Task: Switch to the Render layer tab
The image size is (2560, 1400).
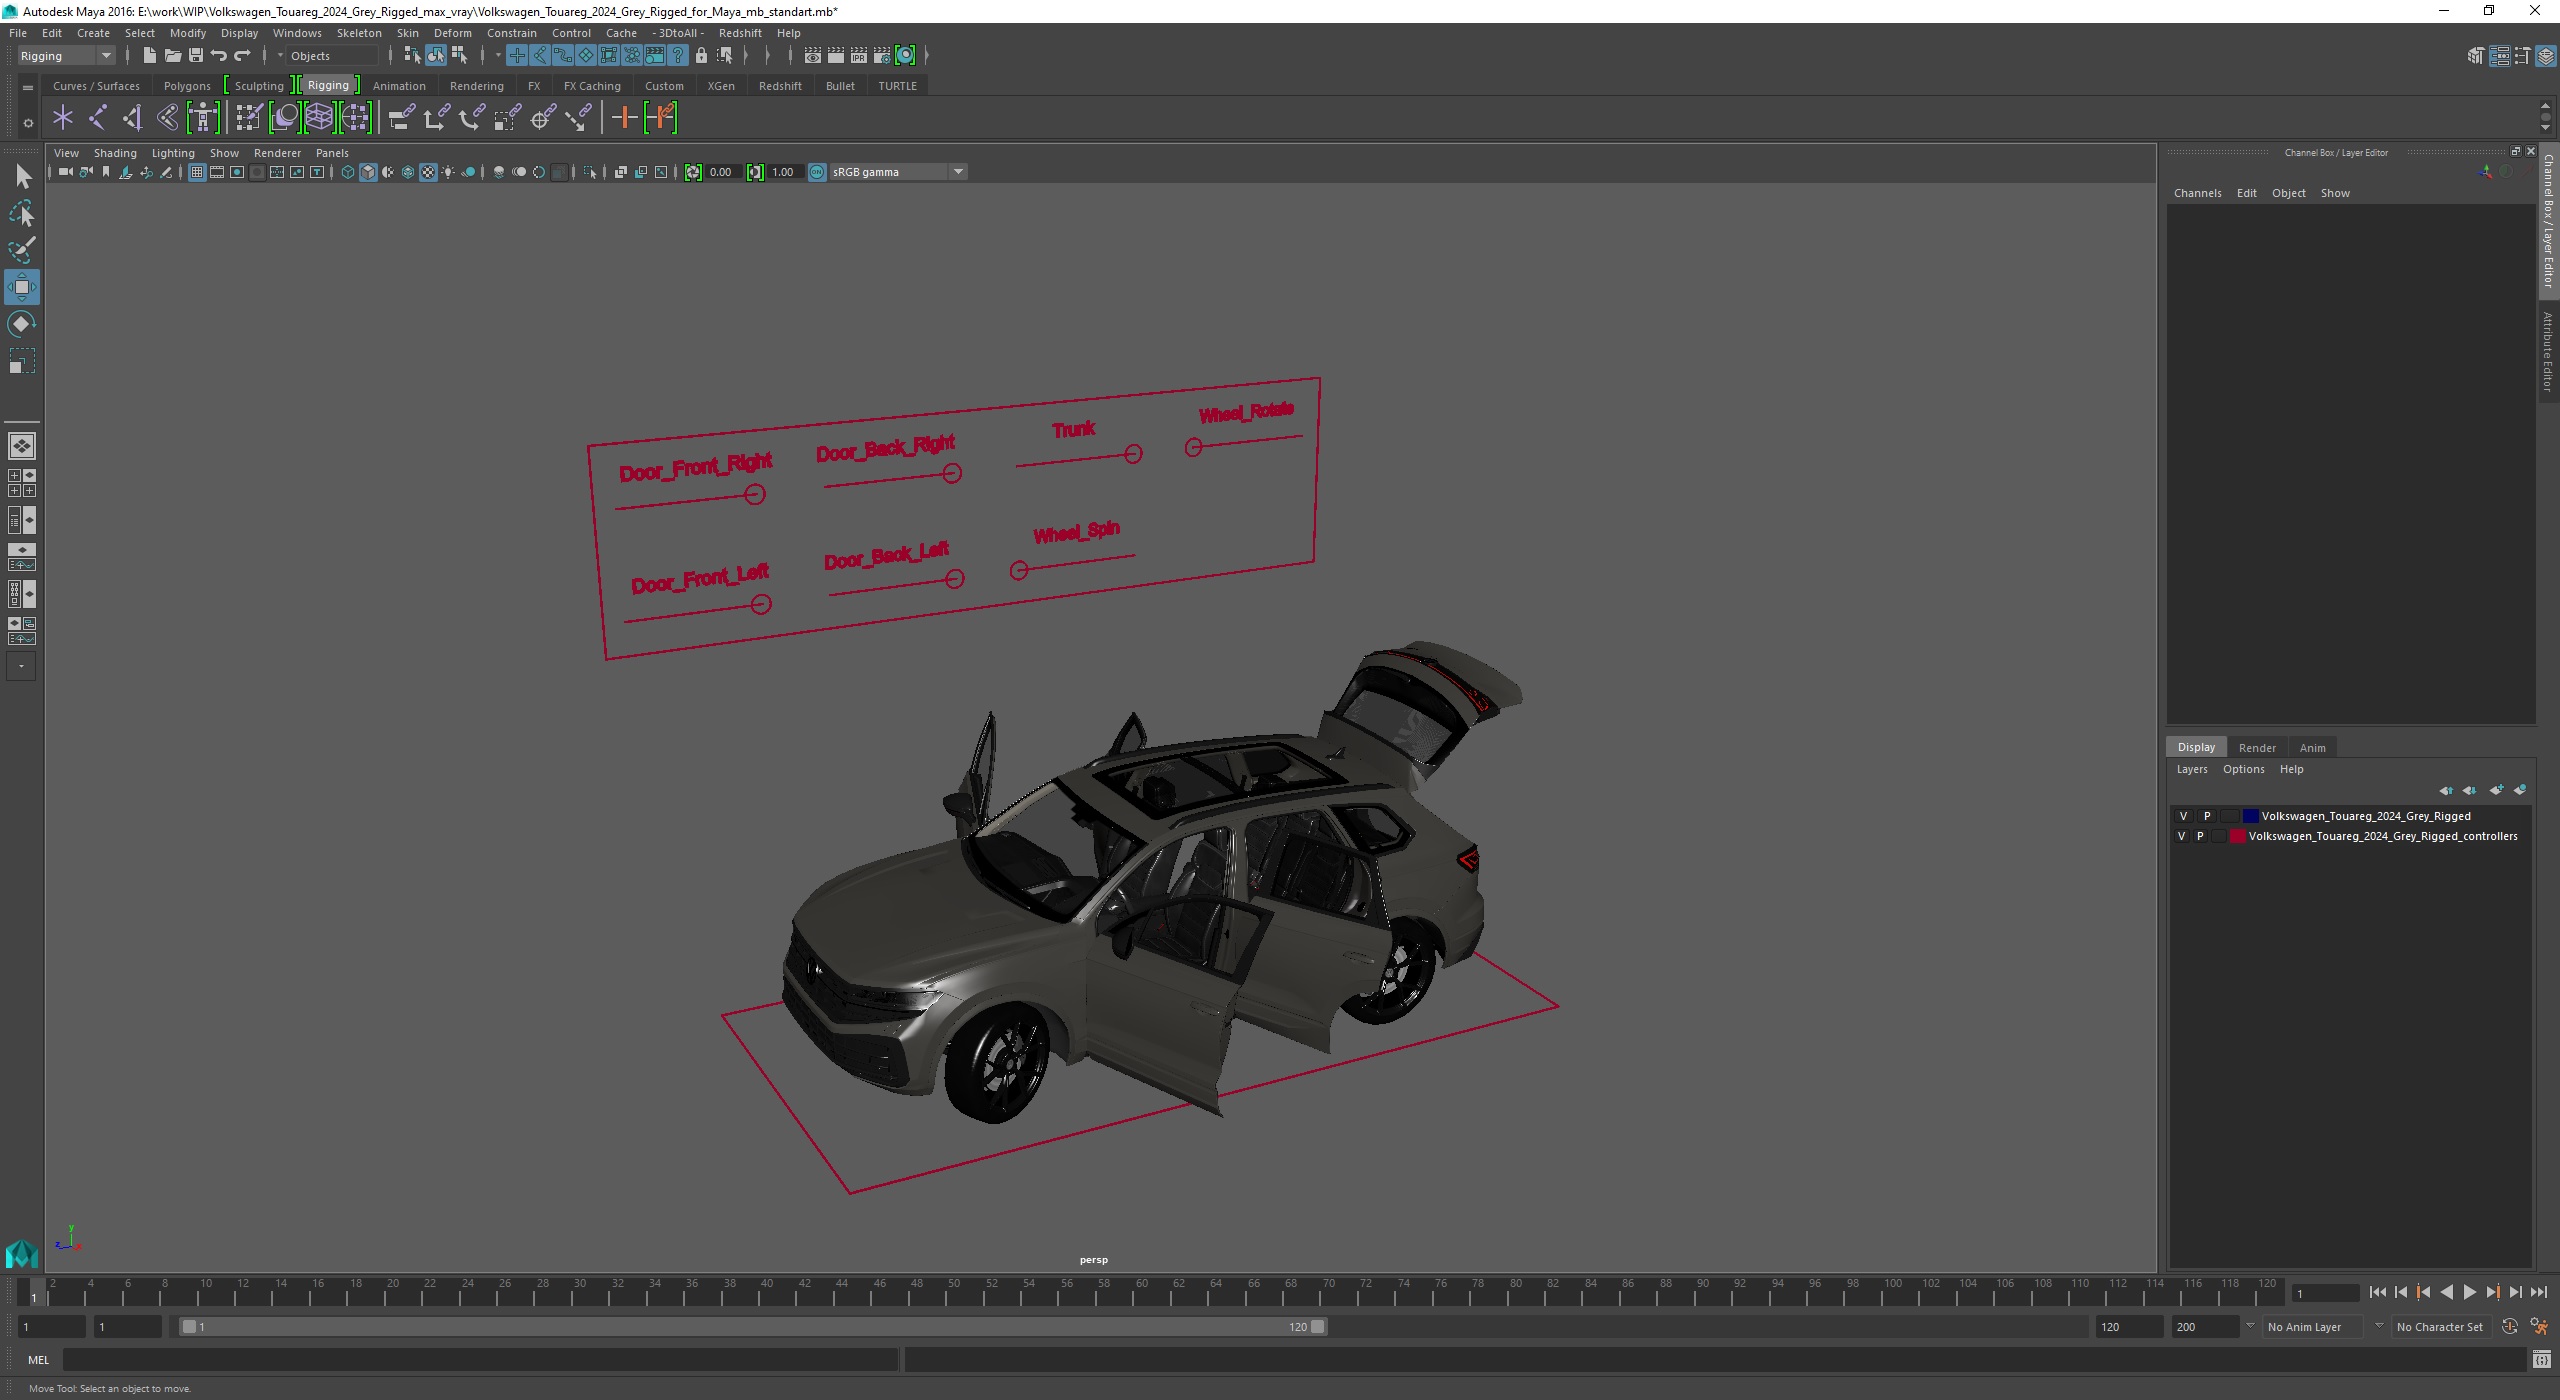Action: click(2257, 748)
